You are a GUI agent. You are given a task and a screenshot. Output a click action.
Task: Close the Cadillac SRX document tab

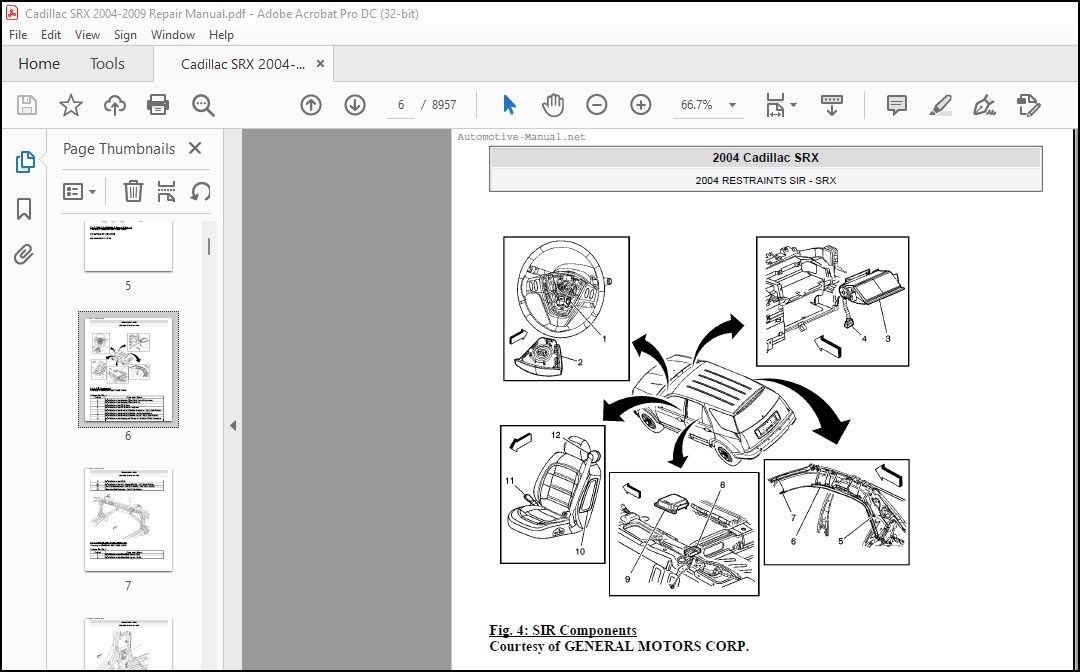point(320,63)
